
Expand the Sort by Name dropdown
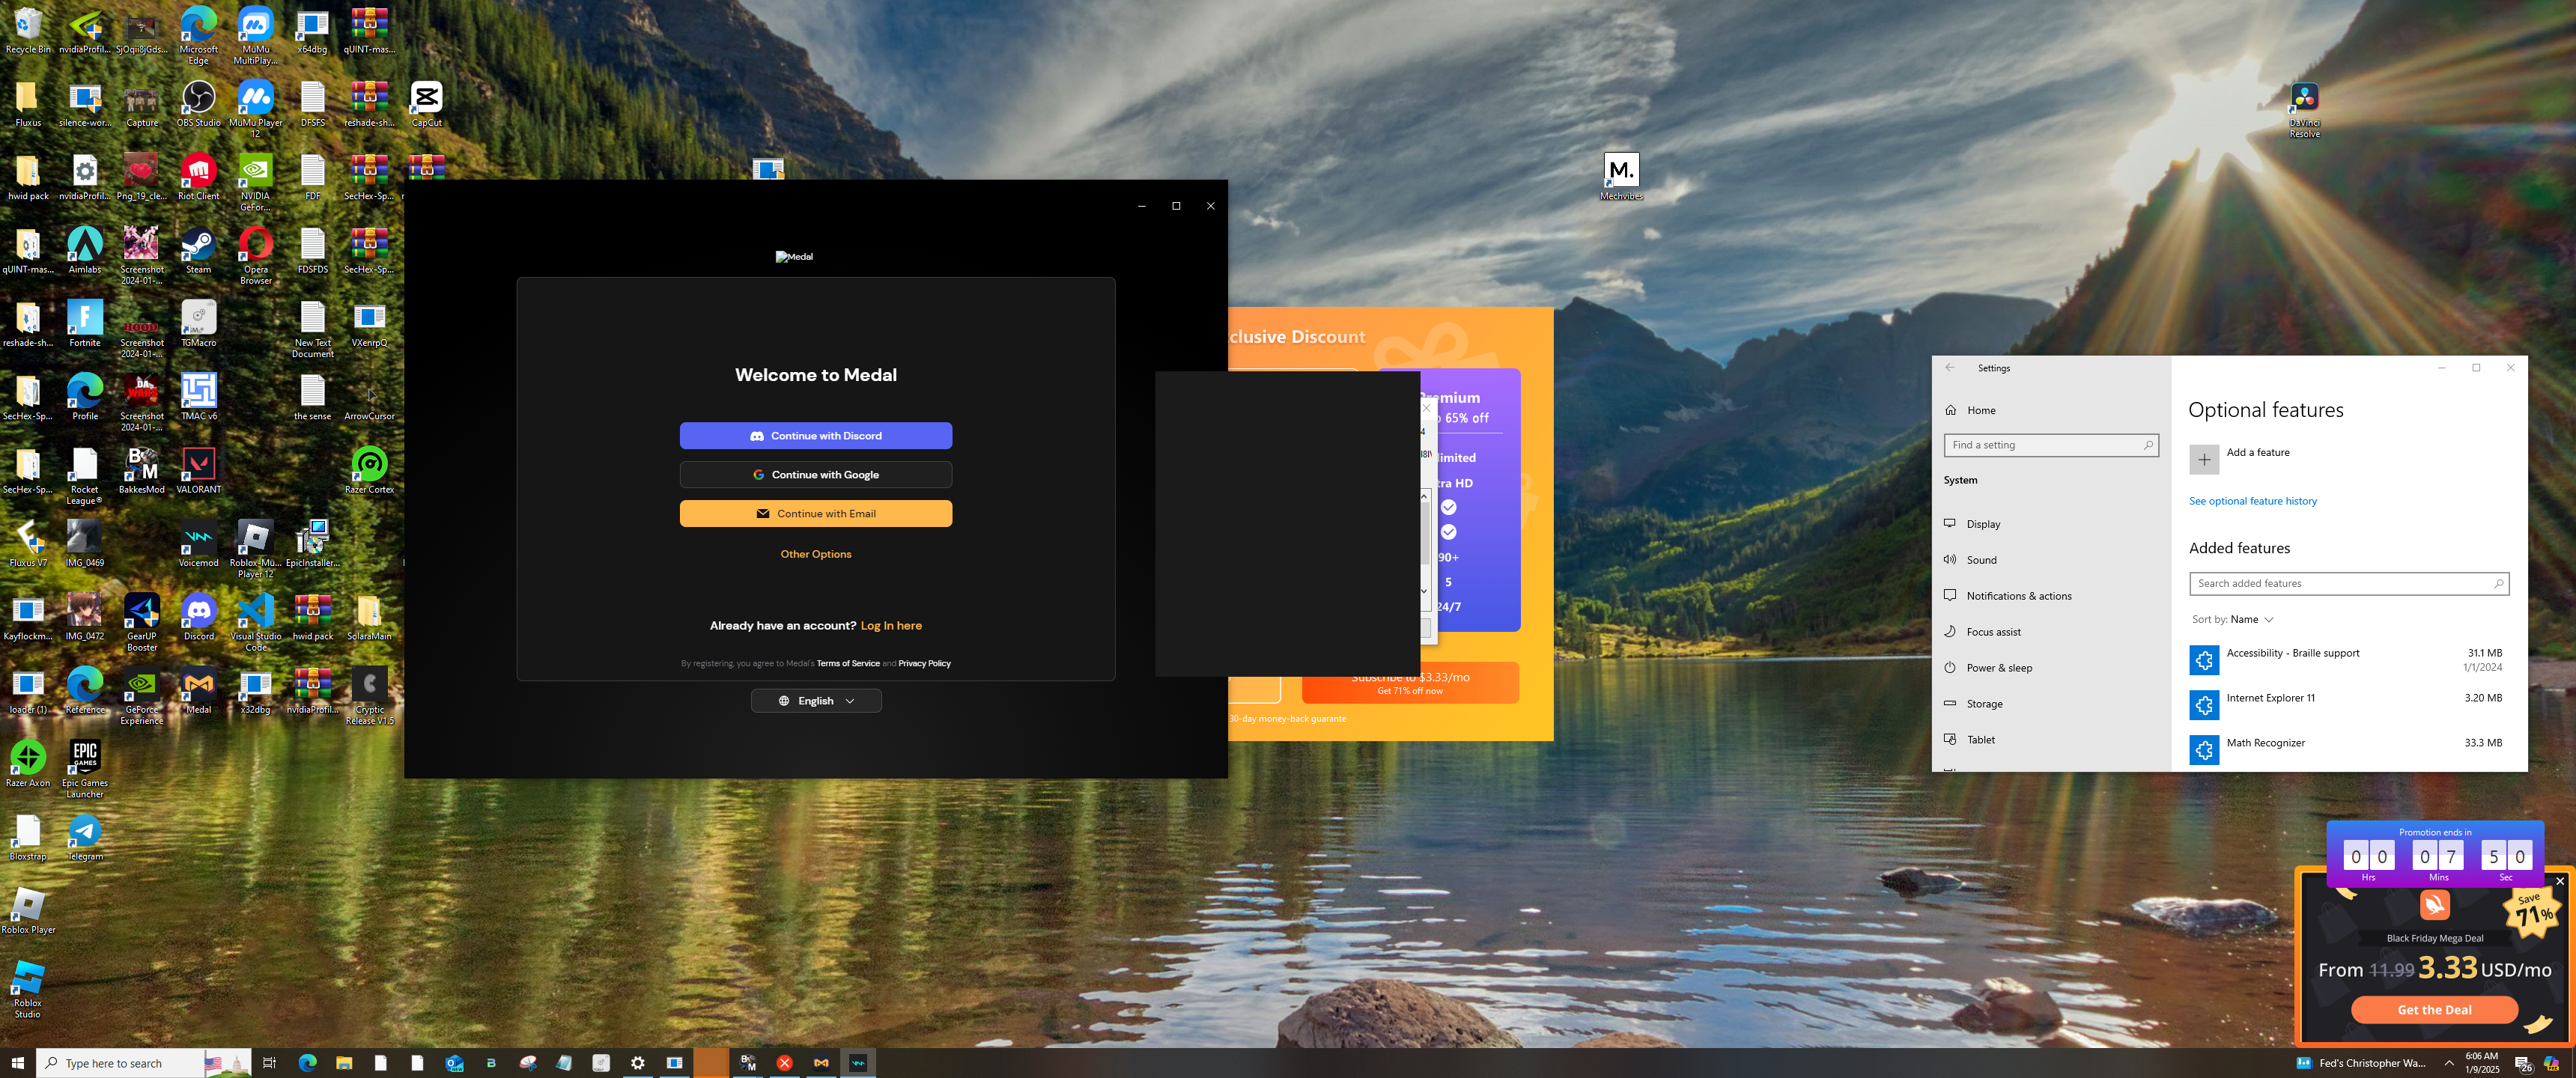coord(2232,619)
